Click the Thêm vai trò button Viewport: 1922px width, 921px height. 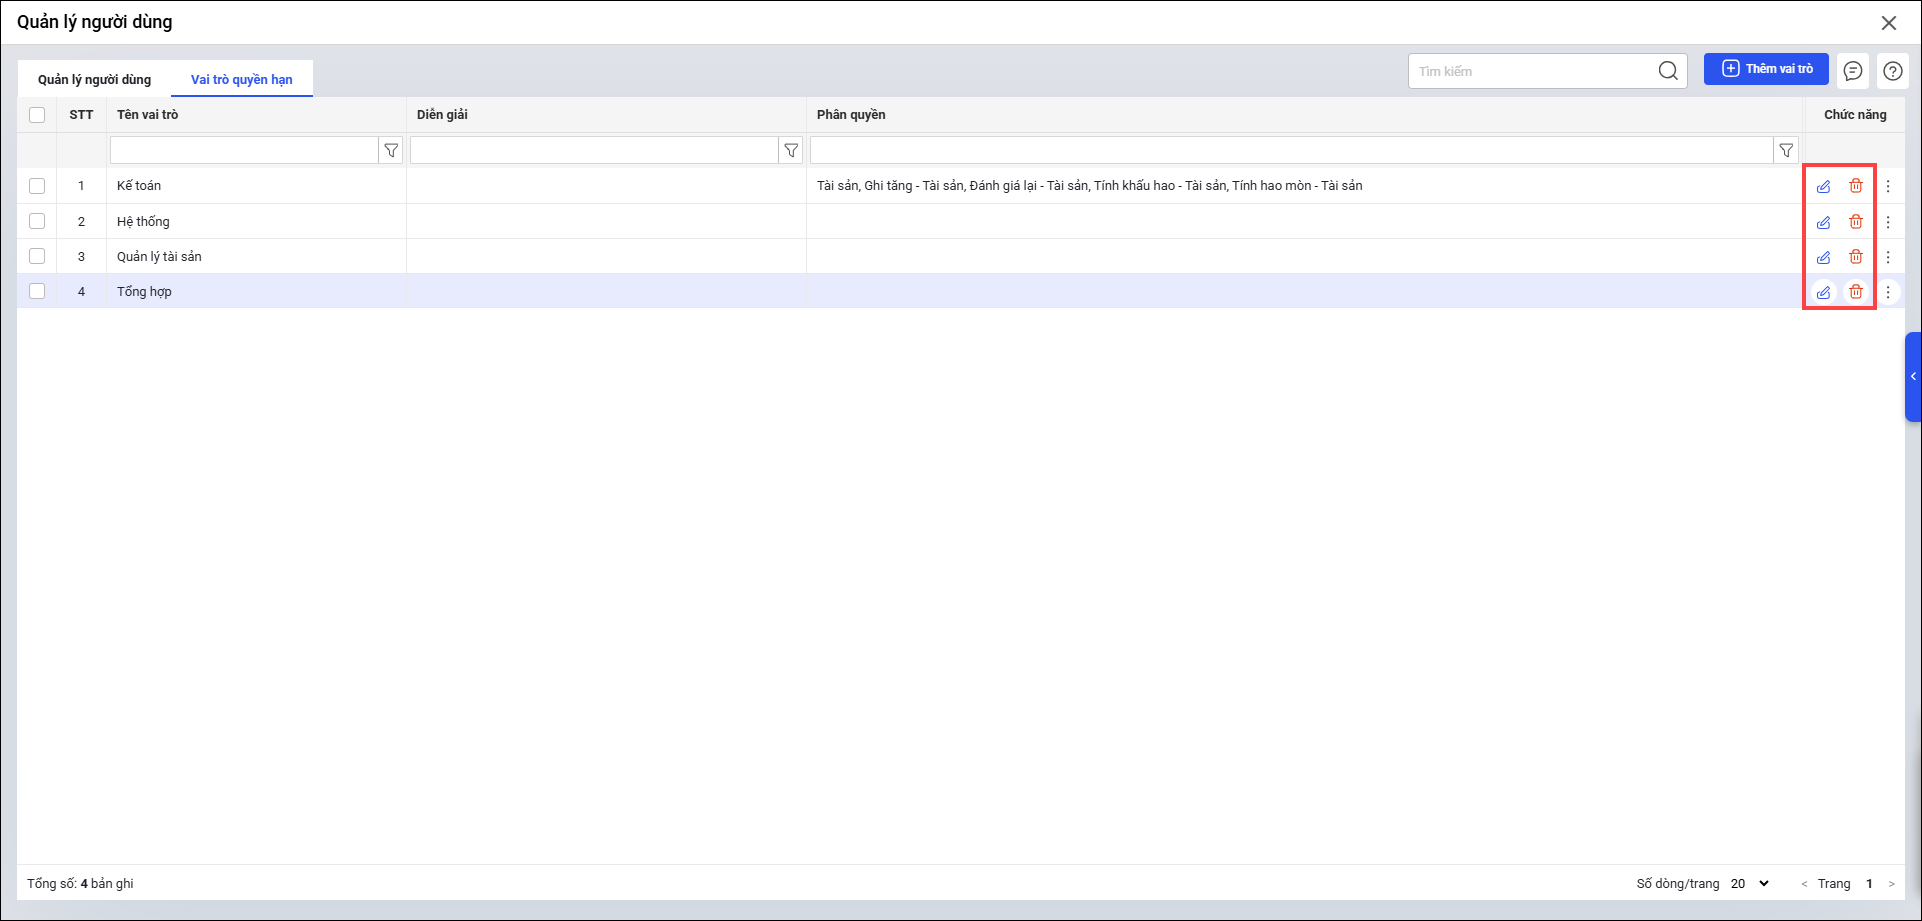tap(1766, 69)
